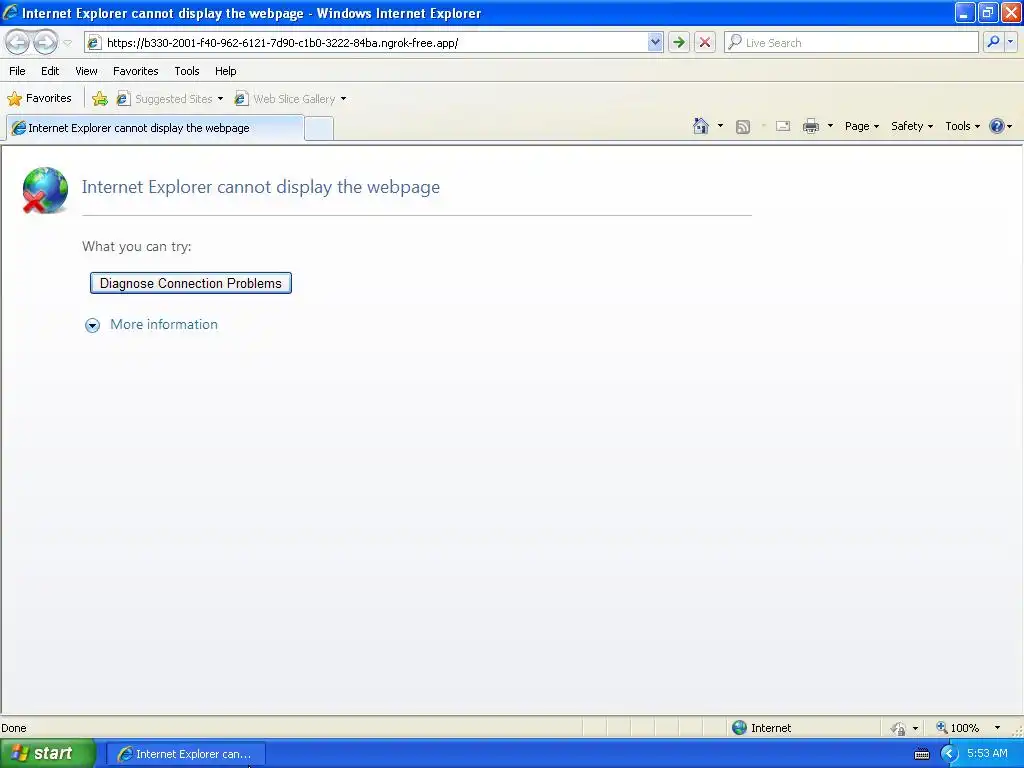
Task: Open the Favorites star center button
Action: click(39, 99)
